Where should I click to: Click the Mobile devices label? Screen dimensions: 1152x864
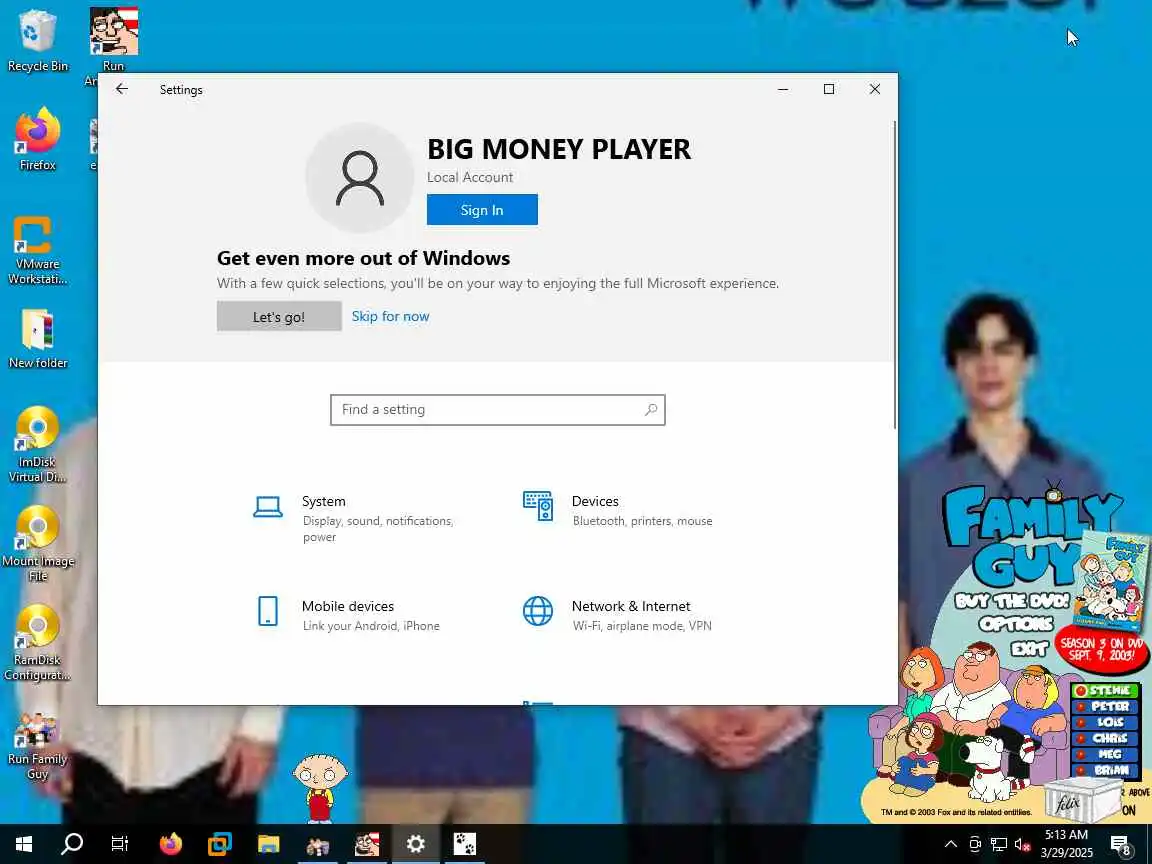[348, 606]
